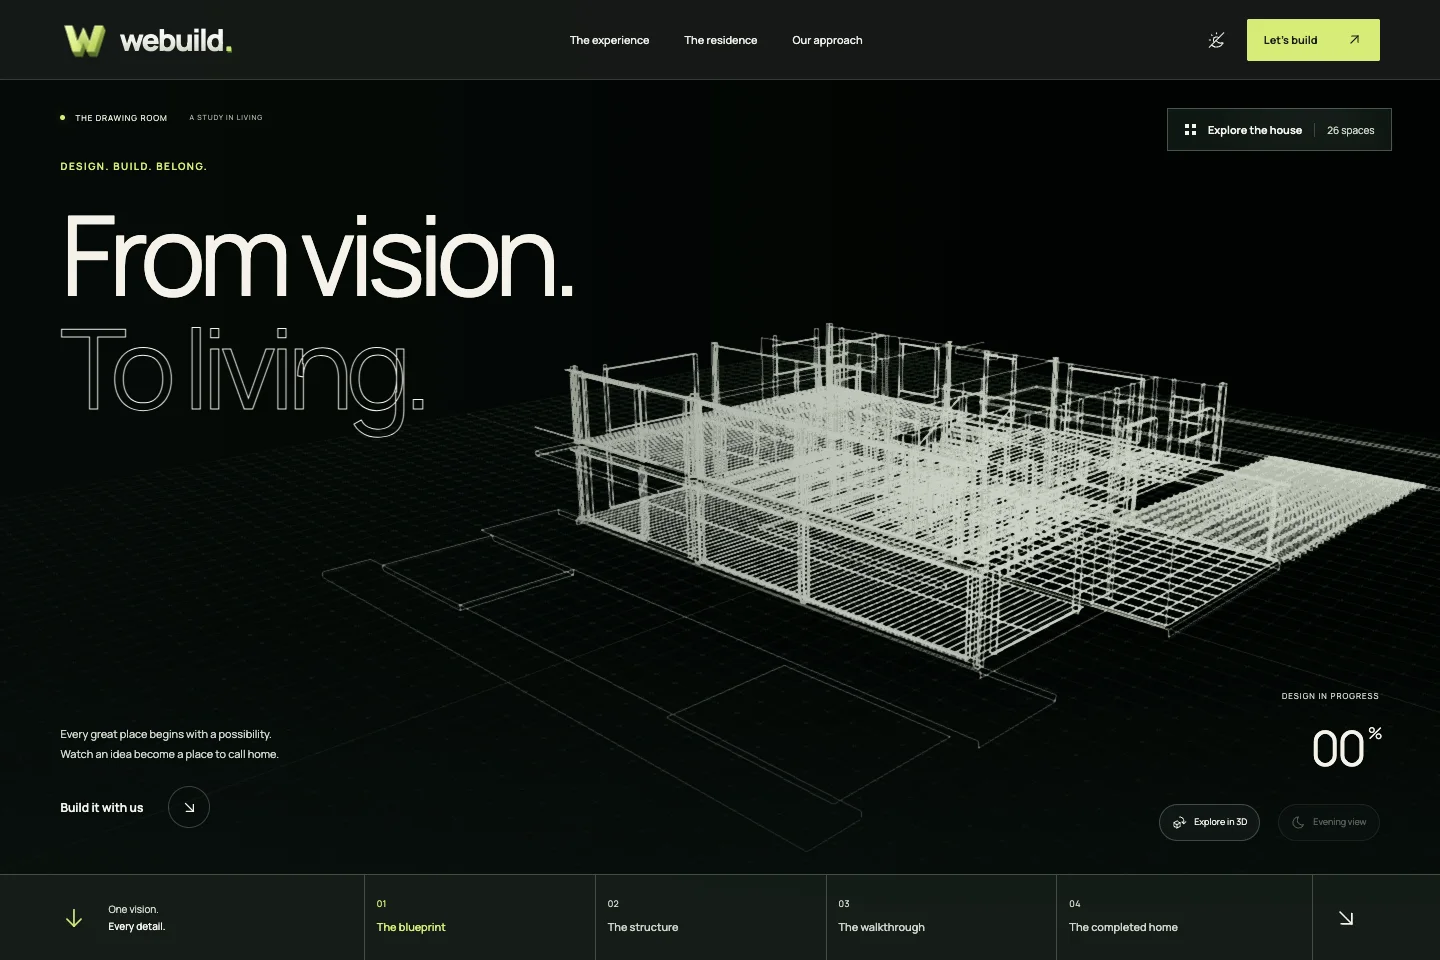
Task: Select the 04 The completed home tab
Action: click(x=1184, y=918)
